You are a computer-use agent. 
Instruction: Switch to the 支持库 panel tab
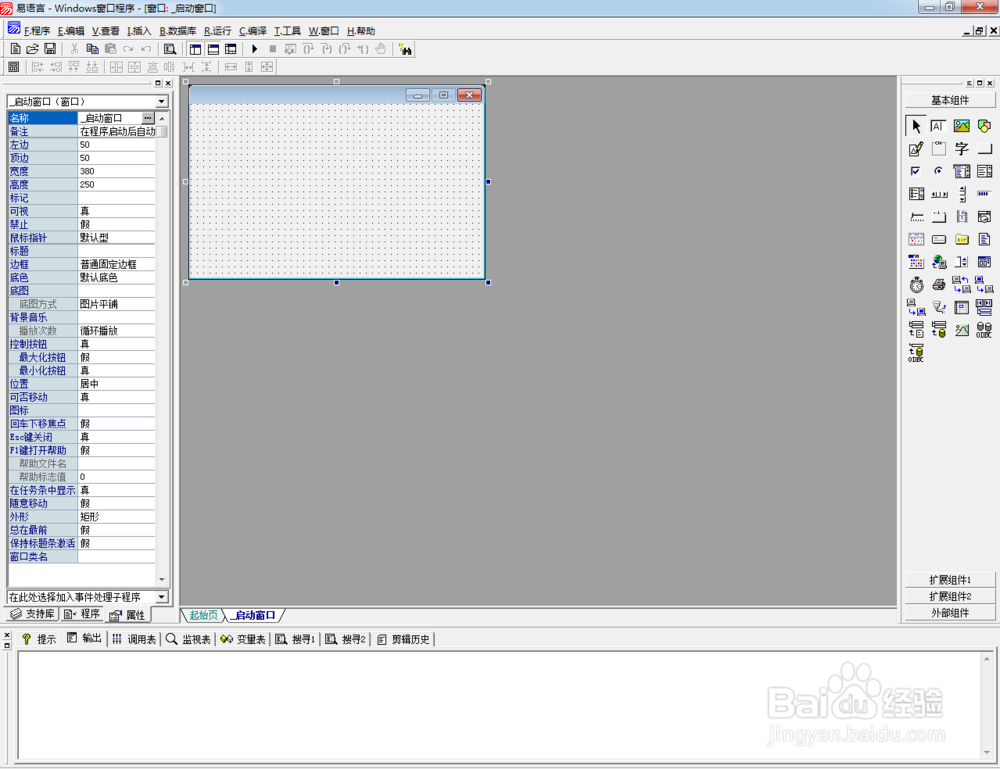(x=33, y=614)
